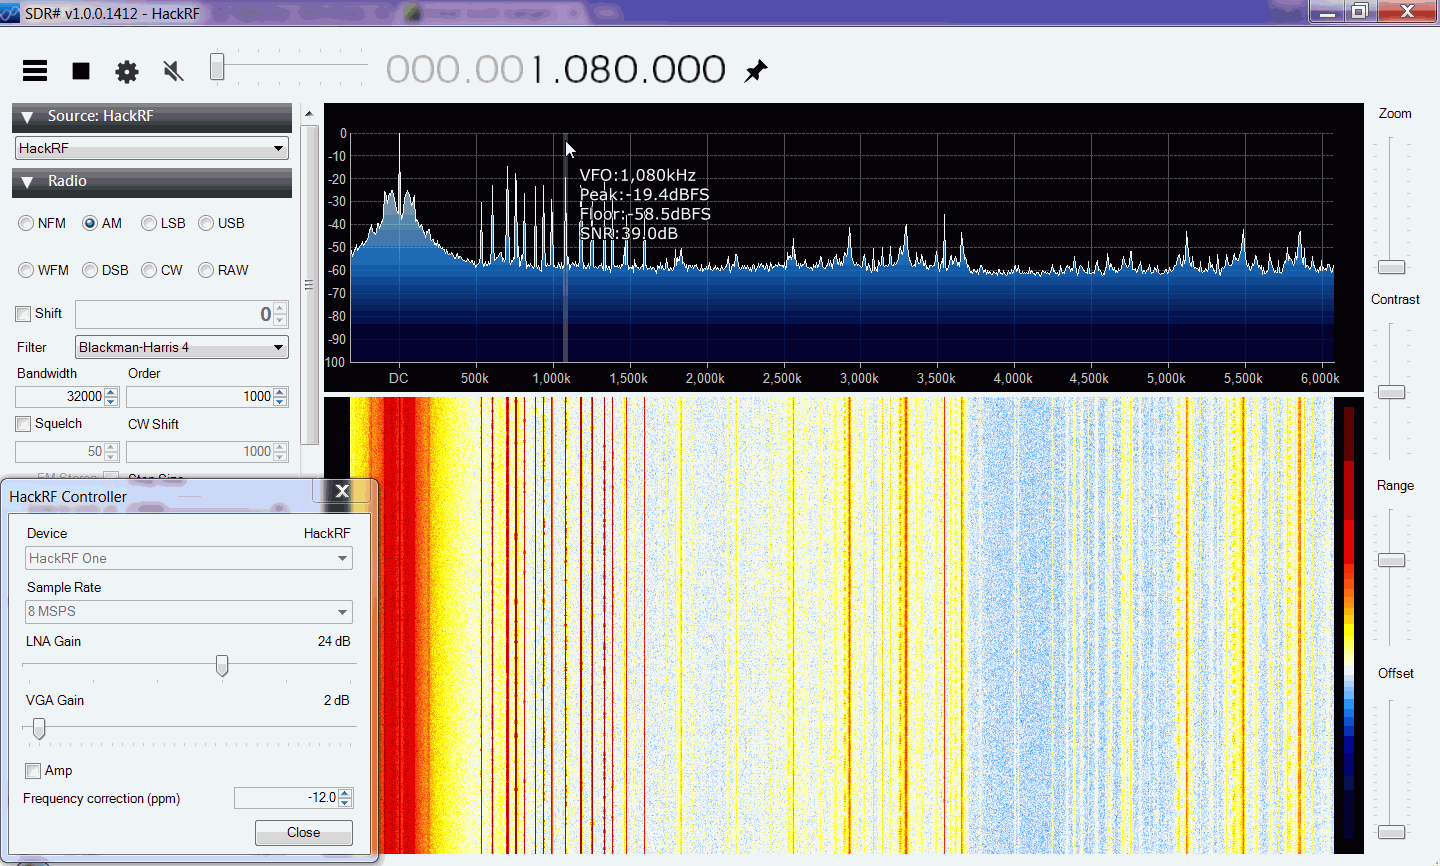Image resolution: width=1440 pixels, height=866 pixels.
Task: Increase the Bandwidth value with the up arrow
Action: pyautogui.click(x=111, y=392)
